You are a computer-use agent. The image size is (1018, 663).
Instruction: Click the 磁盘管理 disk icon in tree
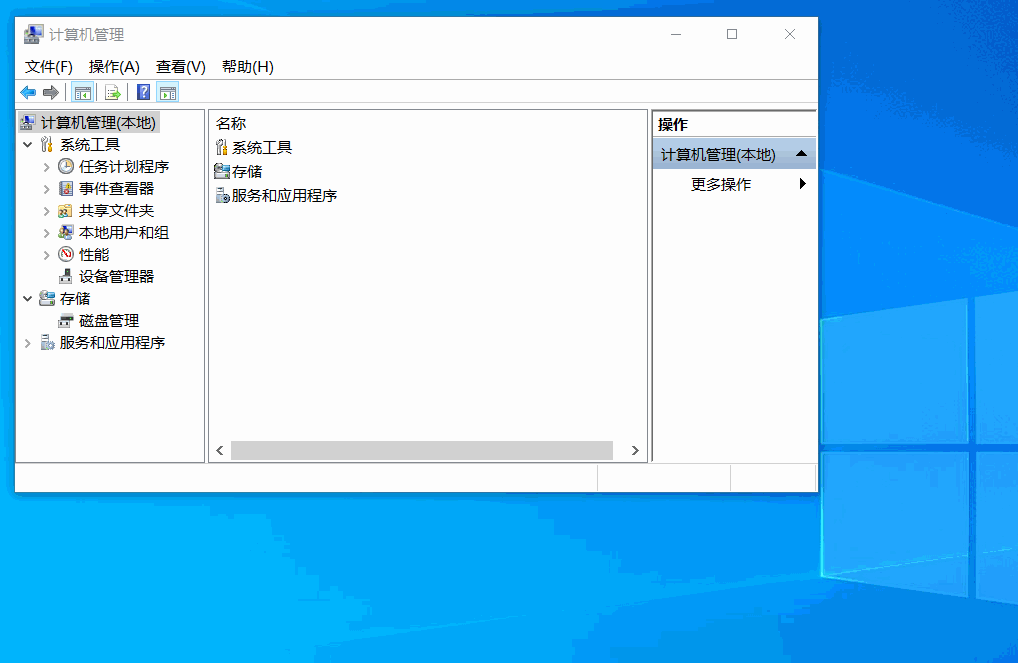coord(66,320)
